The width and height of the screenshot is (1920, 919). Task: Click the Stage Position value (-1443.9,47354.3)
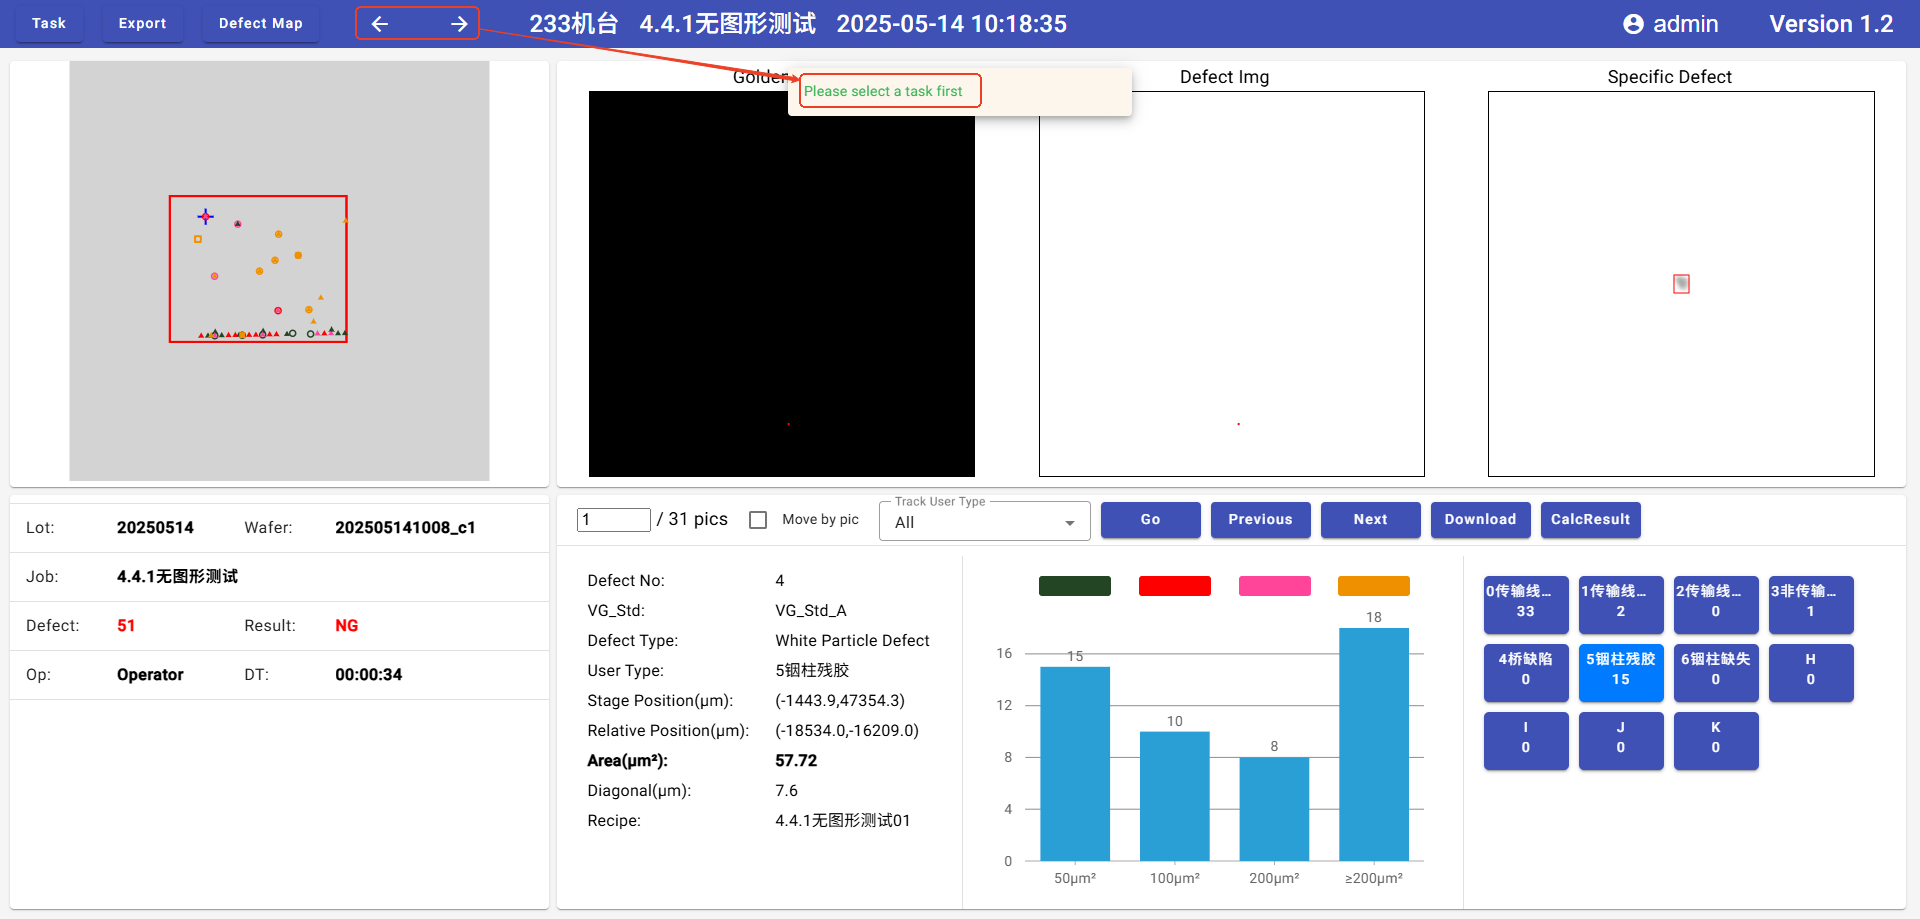pyautogui.click(x=840, y=700)
